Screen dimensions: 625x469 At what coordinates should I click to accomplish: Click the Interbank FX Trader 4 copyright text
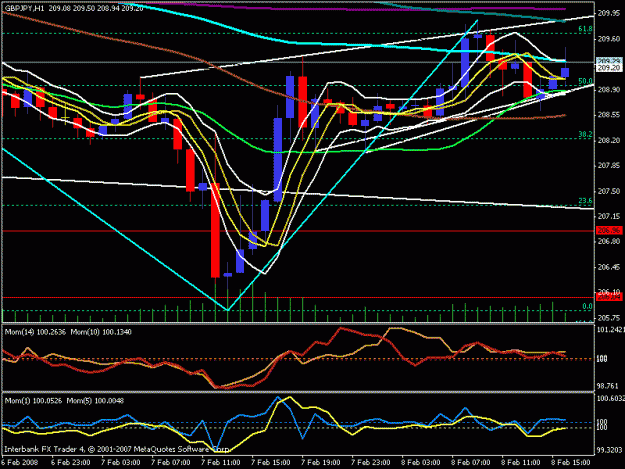tap(116, 449)
